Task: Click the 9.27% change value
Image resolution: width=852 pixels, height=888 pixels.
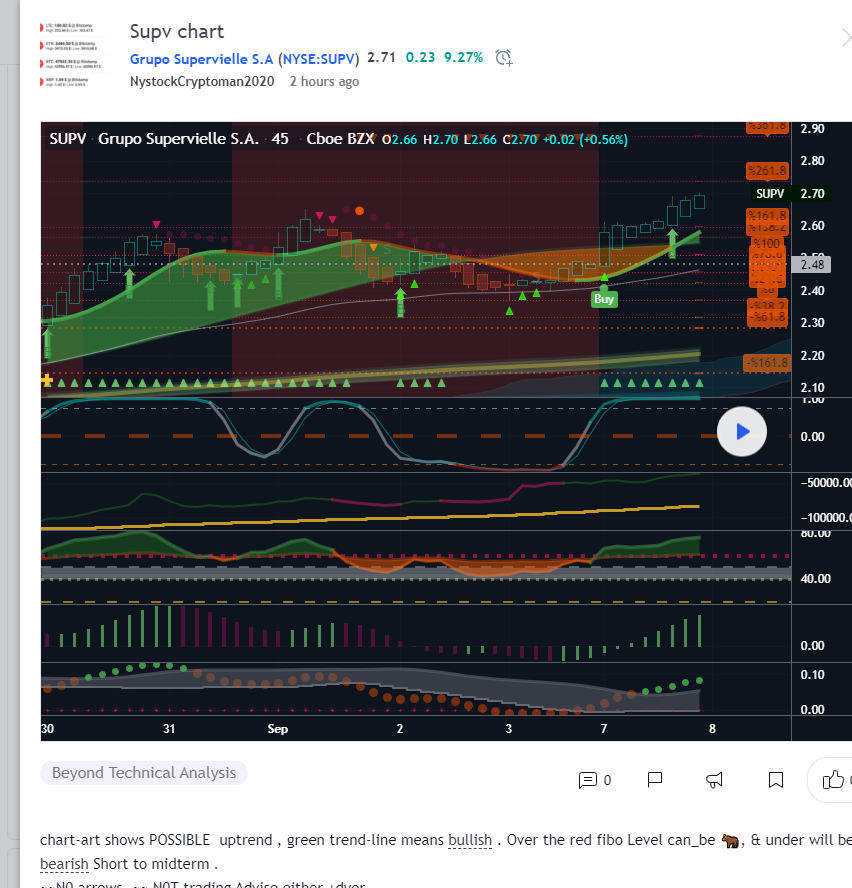Action: click(x=463, y=58)
